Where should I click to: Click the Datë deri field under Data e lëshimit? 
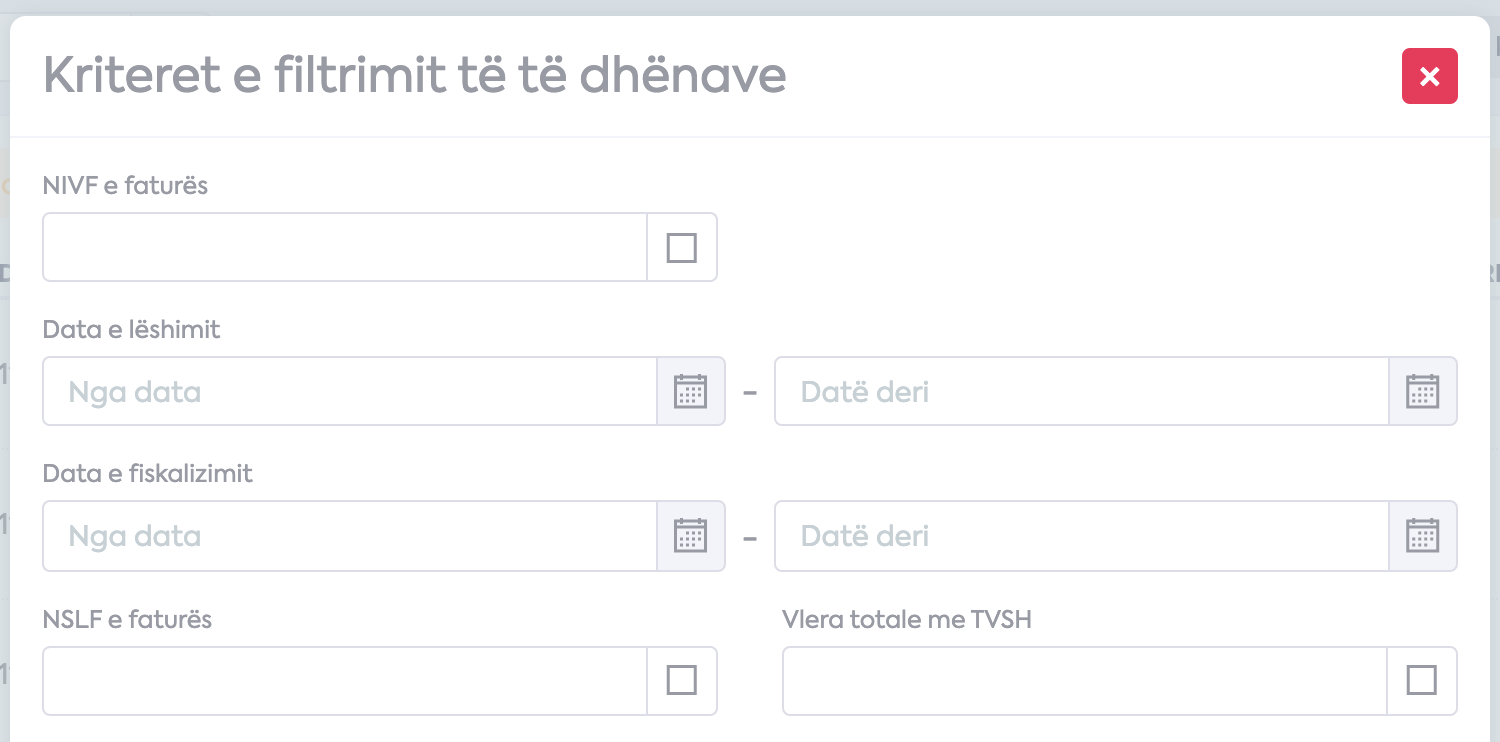pyautogui.click(x=1082, y=391)
